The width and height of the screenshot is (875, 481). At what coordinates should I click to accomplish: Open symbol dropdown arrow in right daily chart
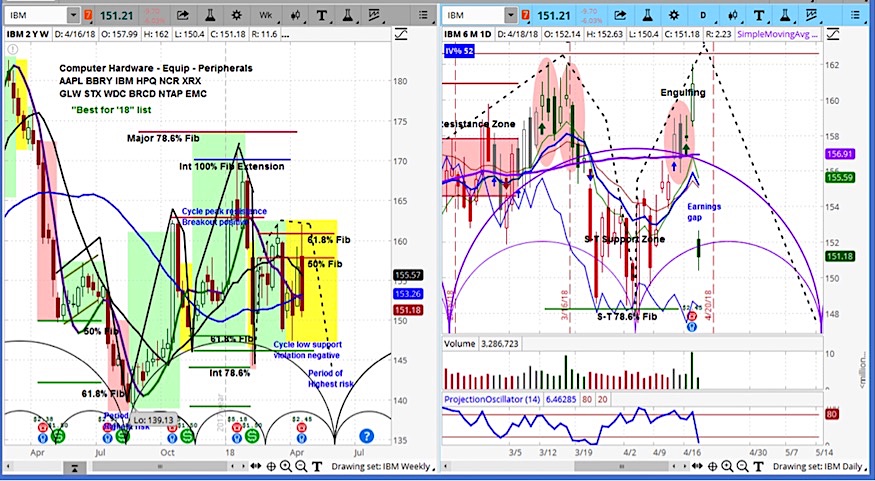[x=511, y=15]
